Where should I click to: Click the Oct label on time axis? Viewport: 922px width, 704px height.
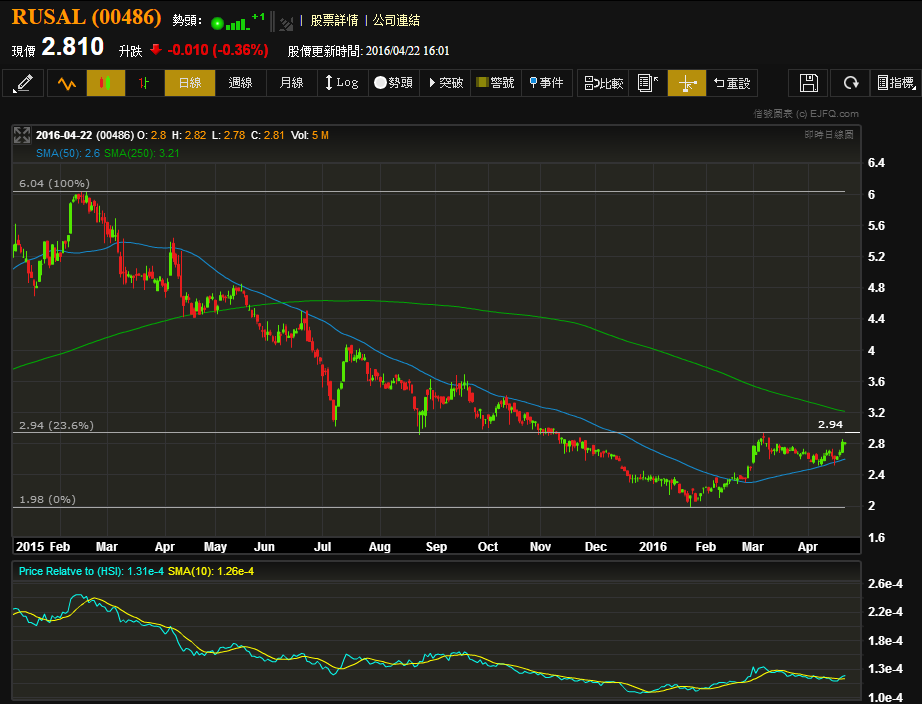click(488, 546)
